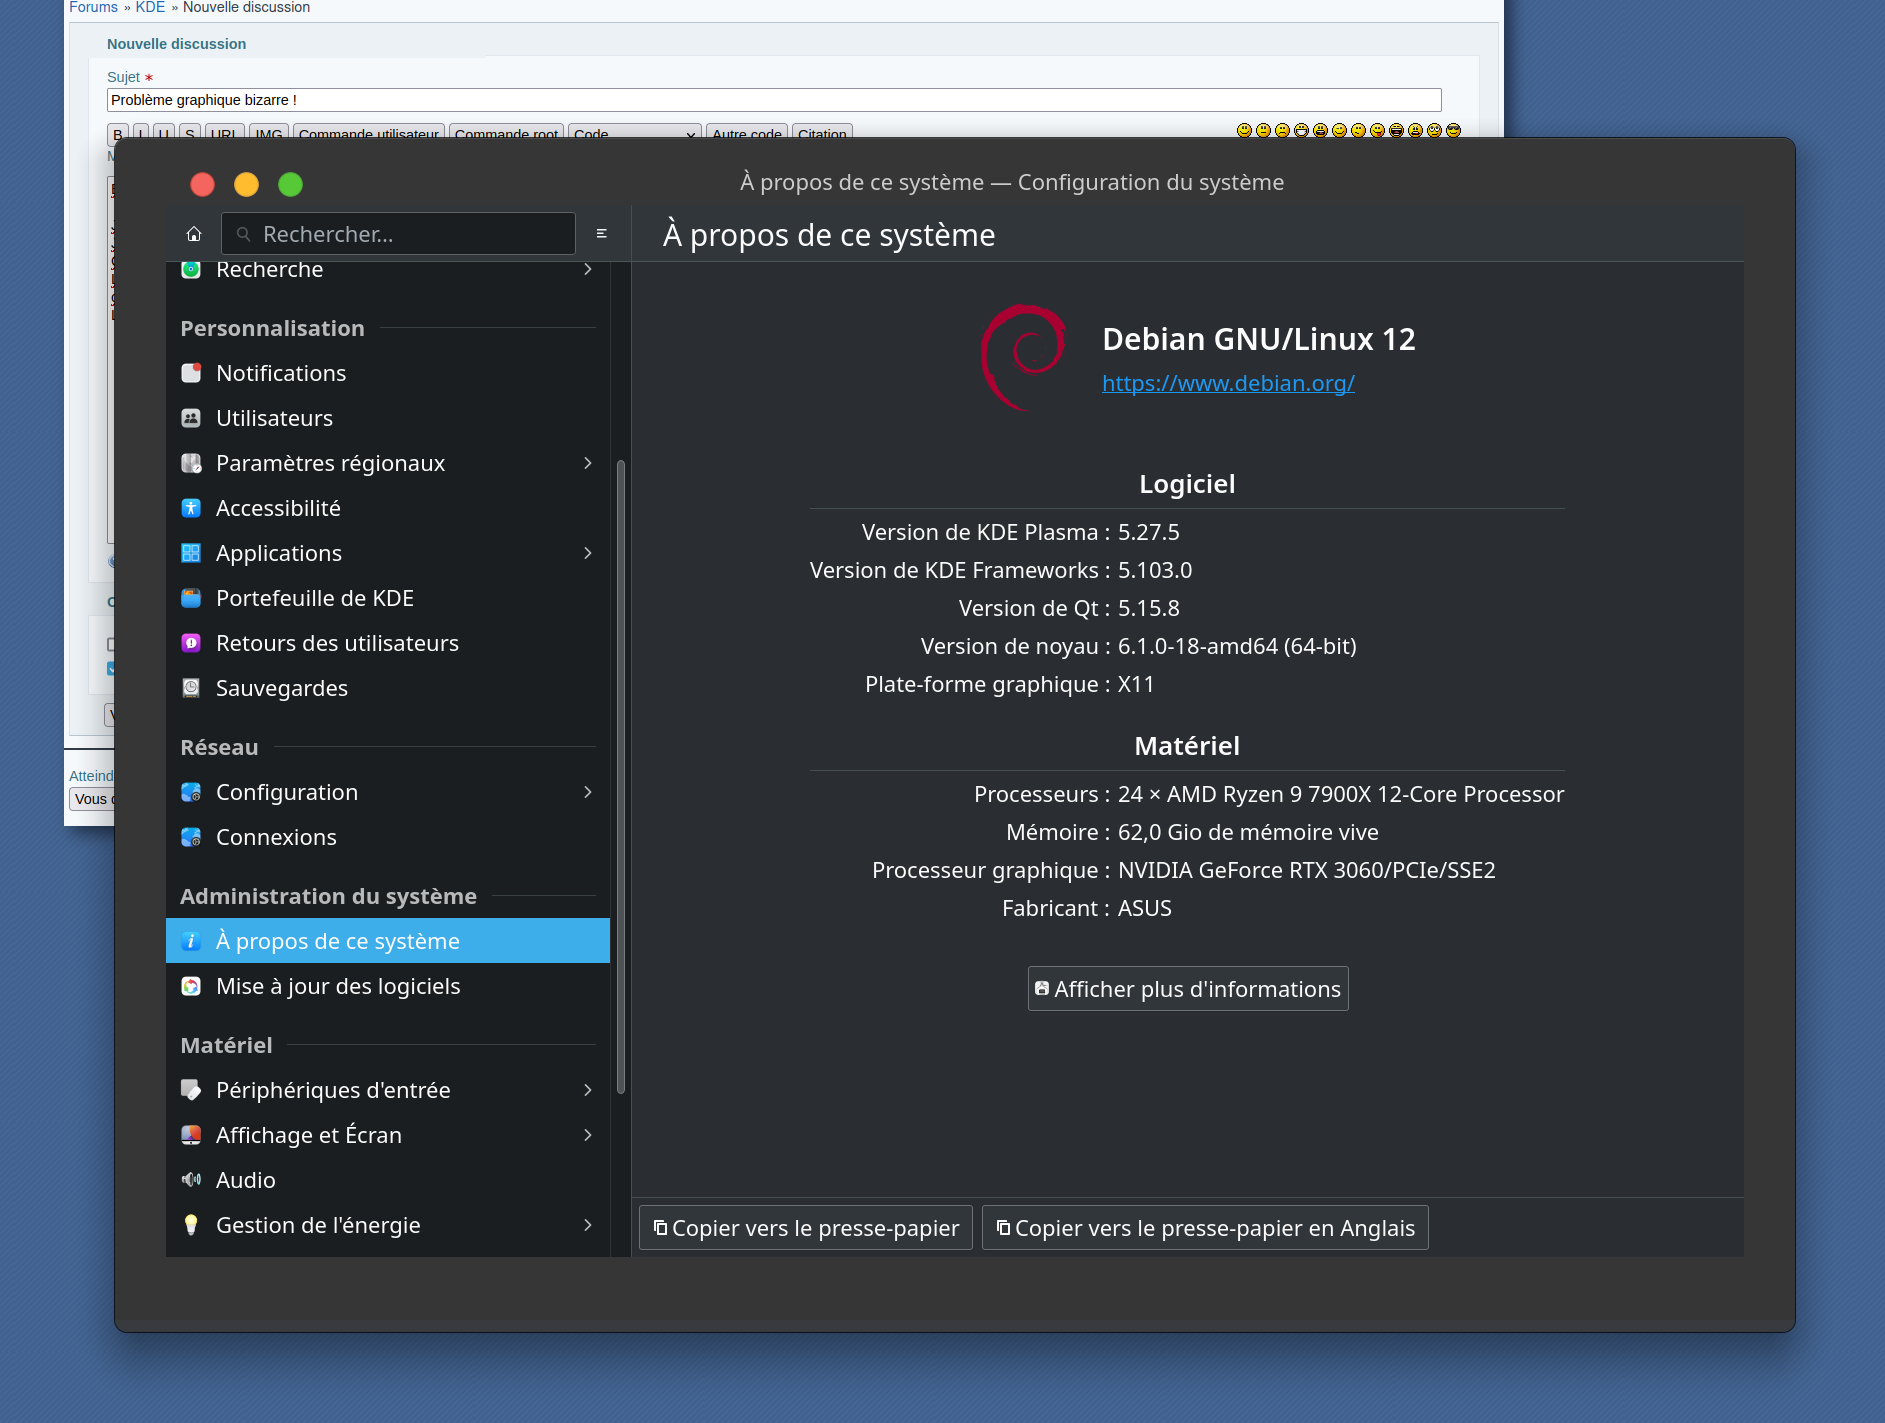Select the Audio speaker icon
This screenshot has height=1423, width=1885.
(191, 1179)
